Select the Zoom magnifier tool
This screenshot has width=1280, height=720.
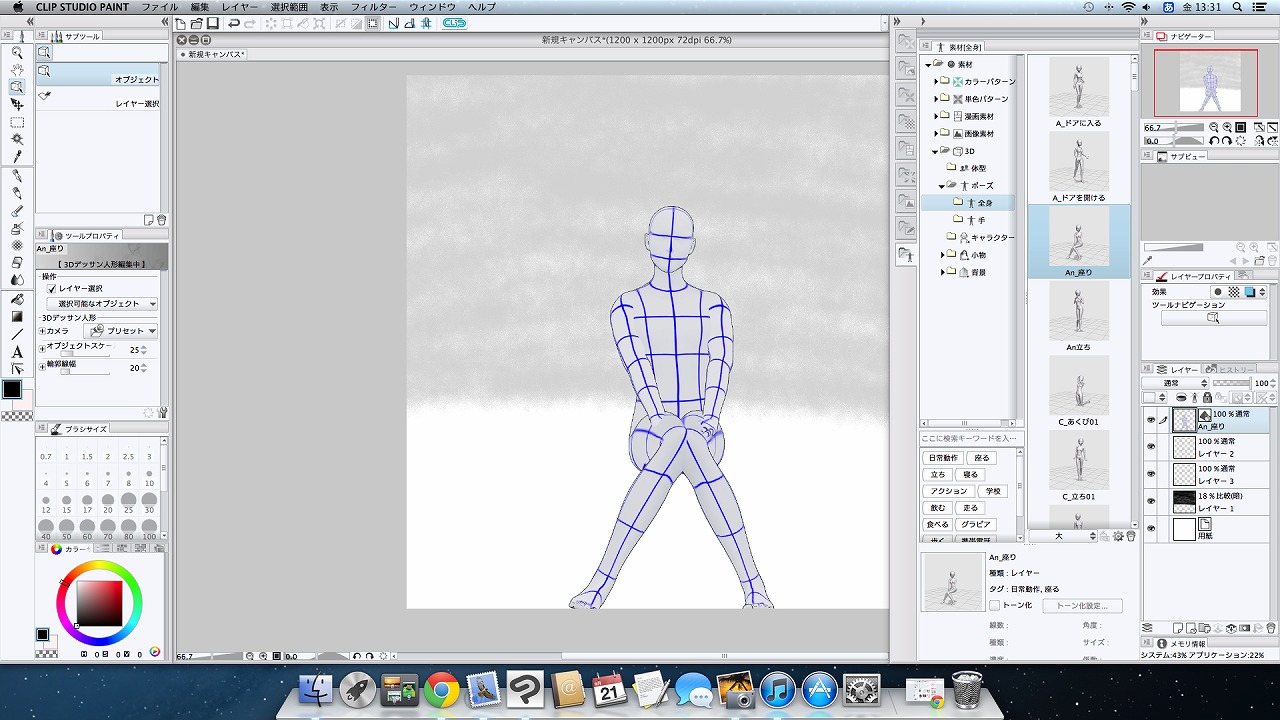point(17,53)
